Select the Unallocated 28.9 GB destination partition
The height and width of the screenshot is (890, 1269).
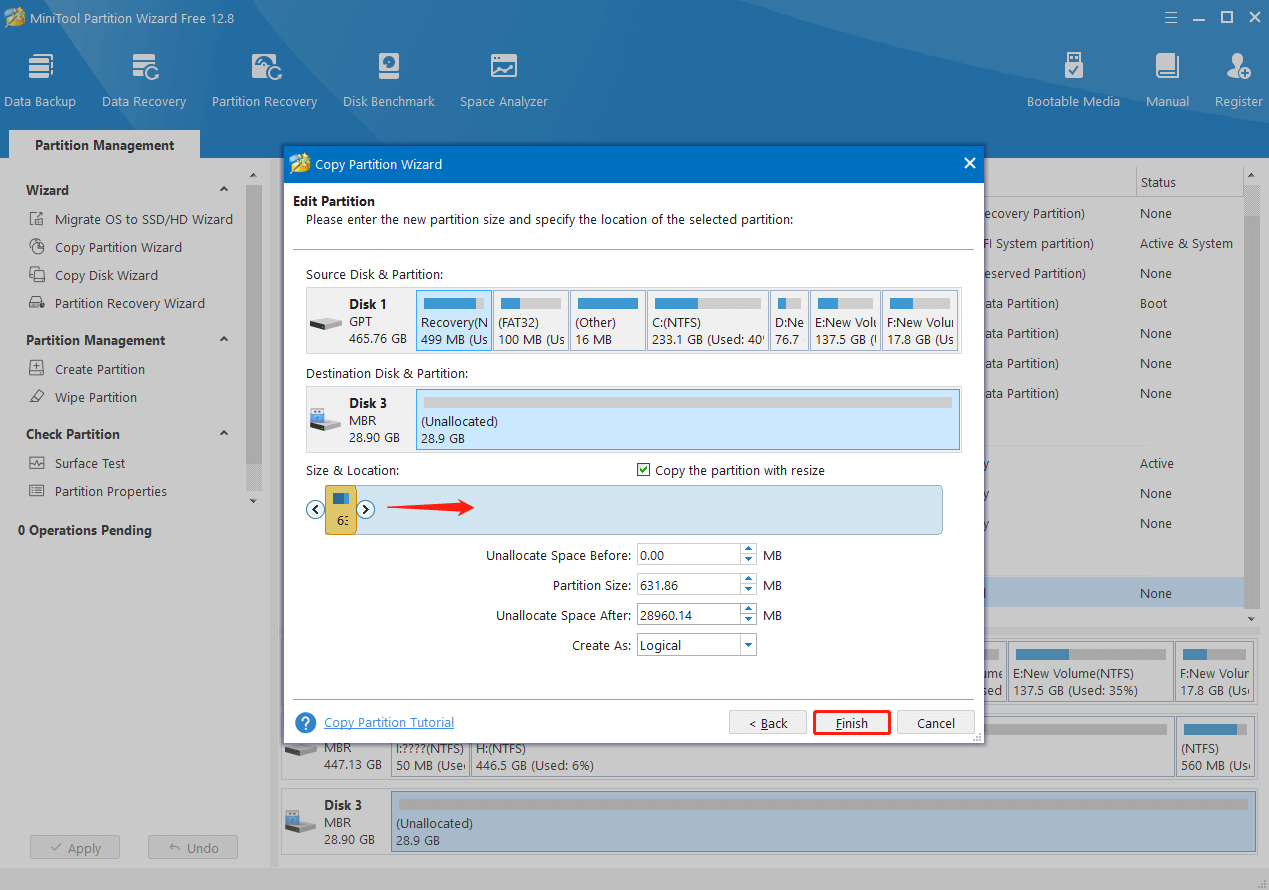pos(688,420)
